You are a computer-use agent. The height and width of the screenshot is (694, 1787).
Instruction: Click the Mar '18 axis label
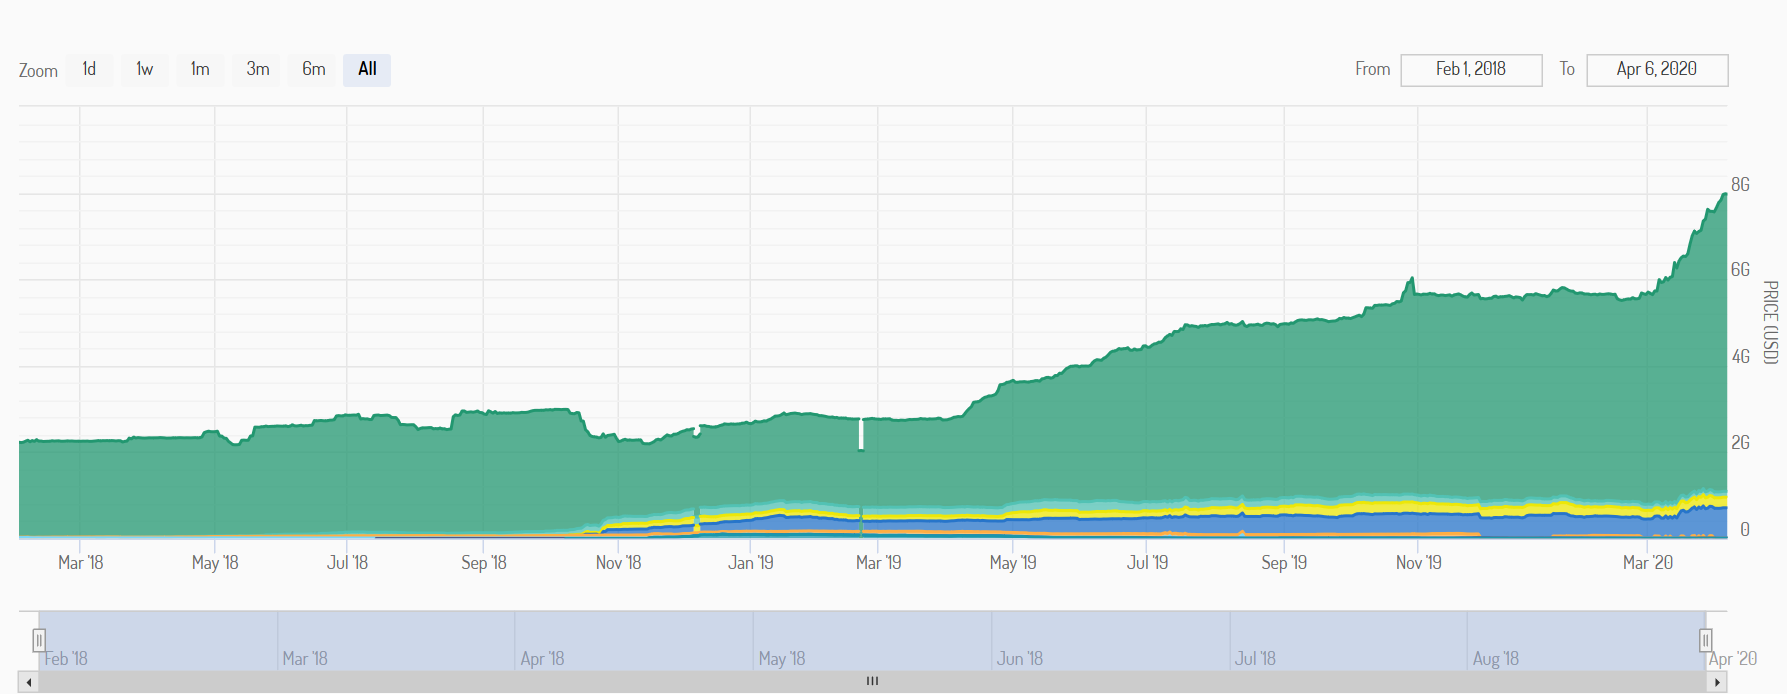(x=81, y=563)
